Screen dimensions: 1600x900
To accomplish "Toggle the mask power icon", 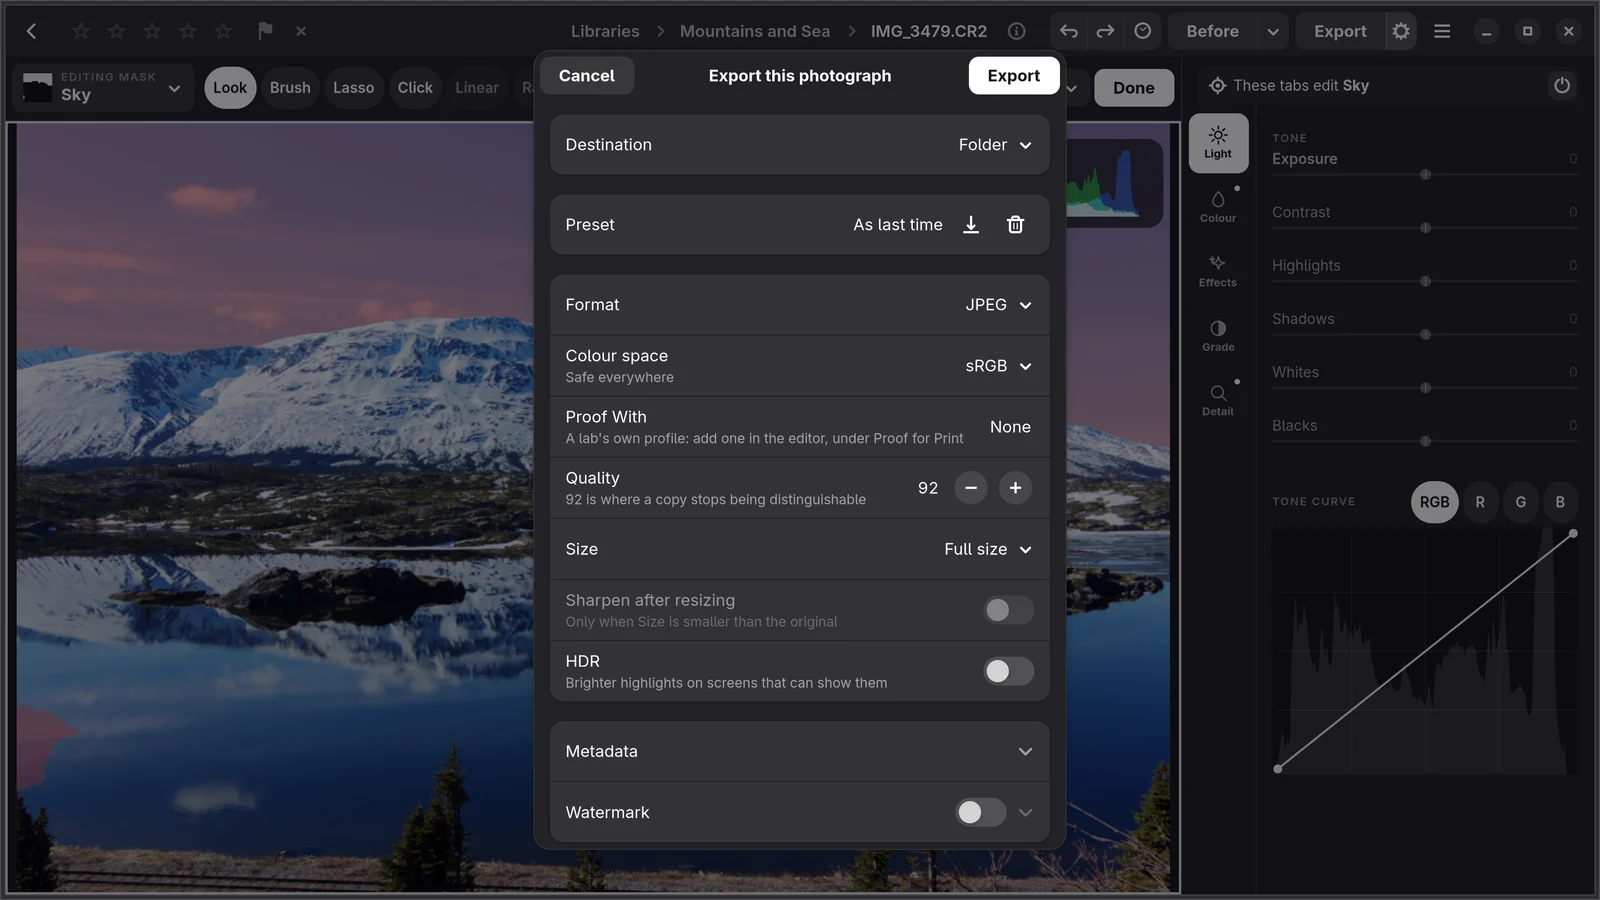I will (x=1561, y=86).
